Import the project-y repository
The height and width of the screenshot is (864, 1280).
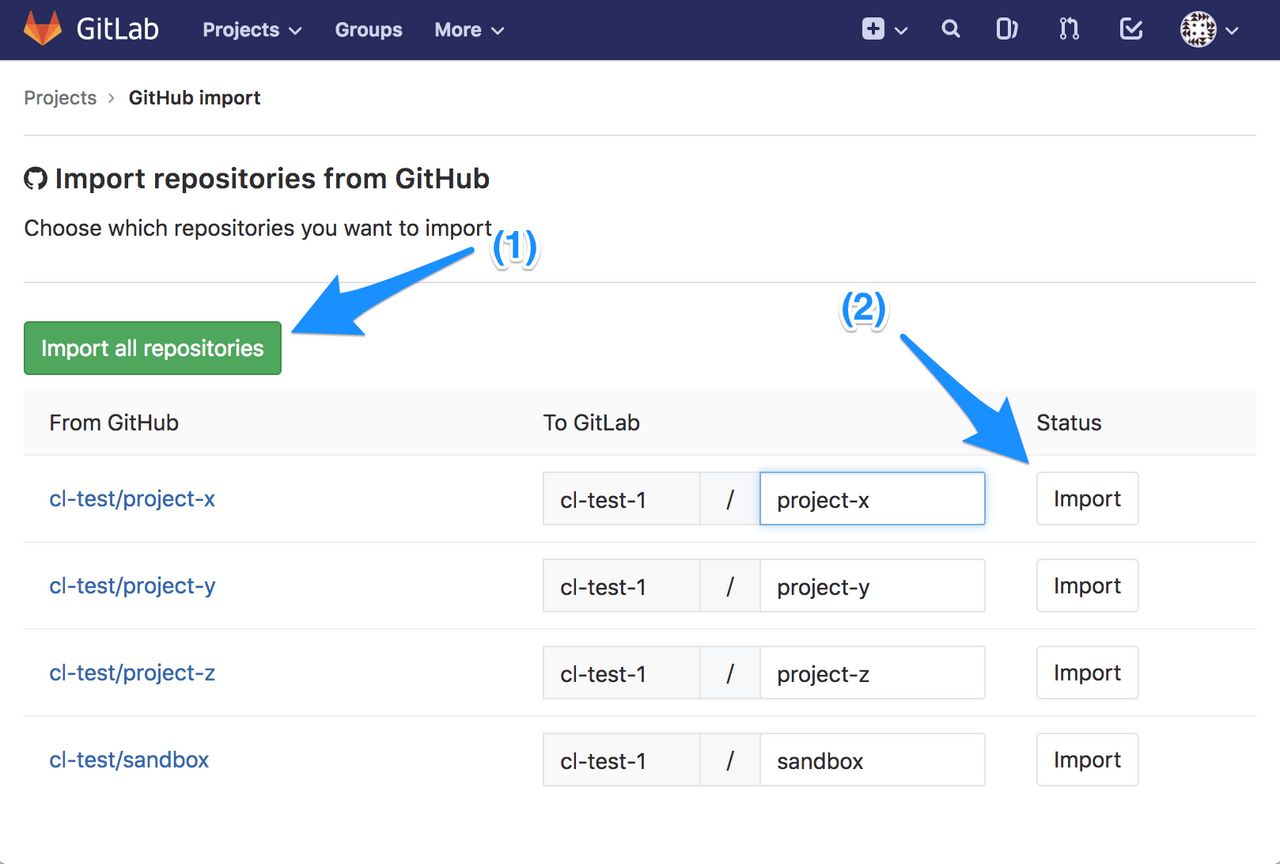[x=1087, y=586]
